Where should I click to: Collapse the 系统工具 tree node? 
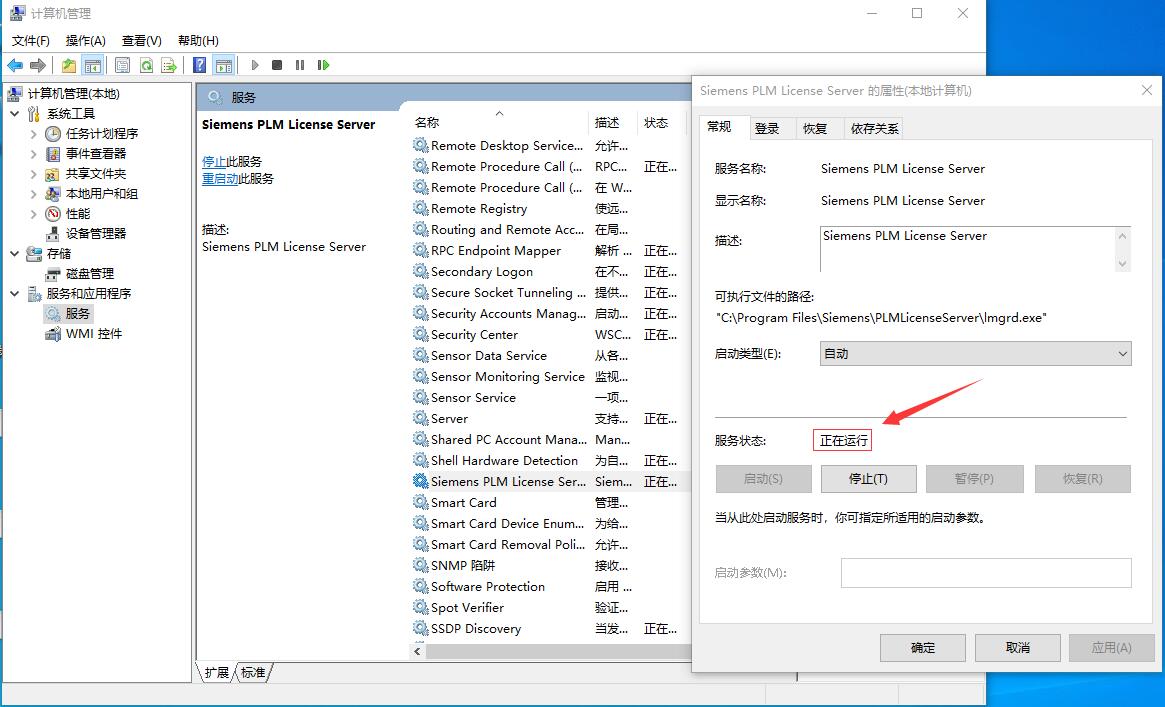pyautogui.click(x=15, y=113)
